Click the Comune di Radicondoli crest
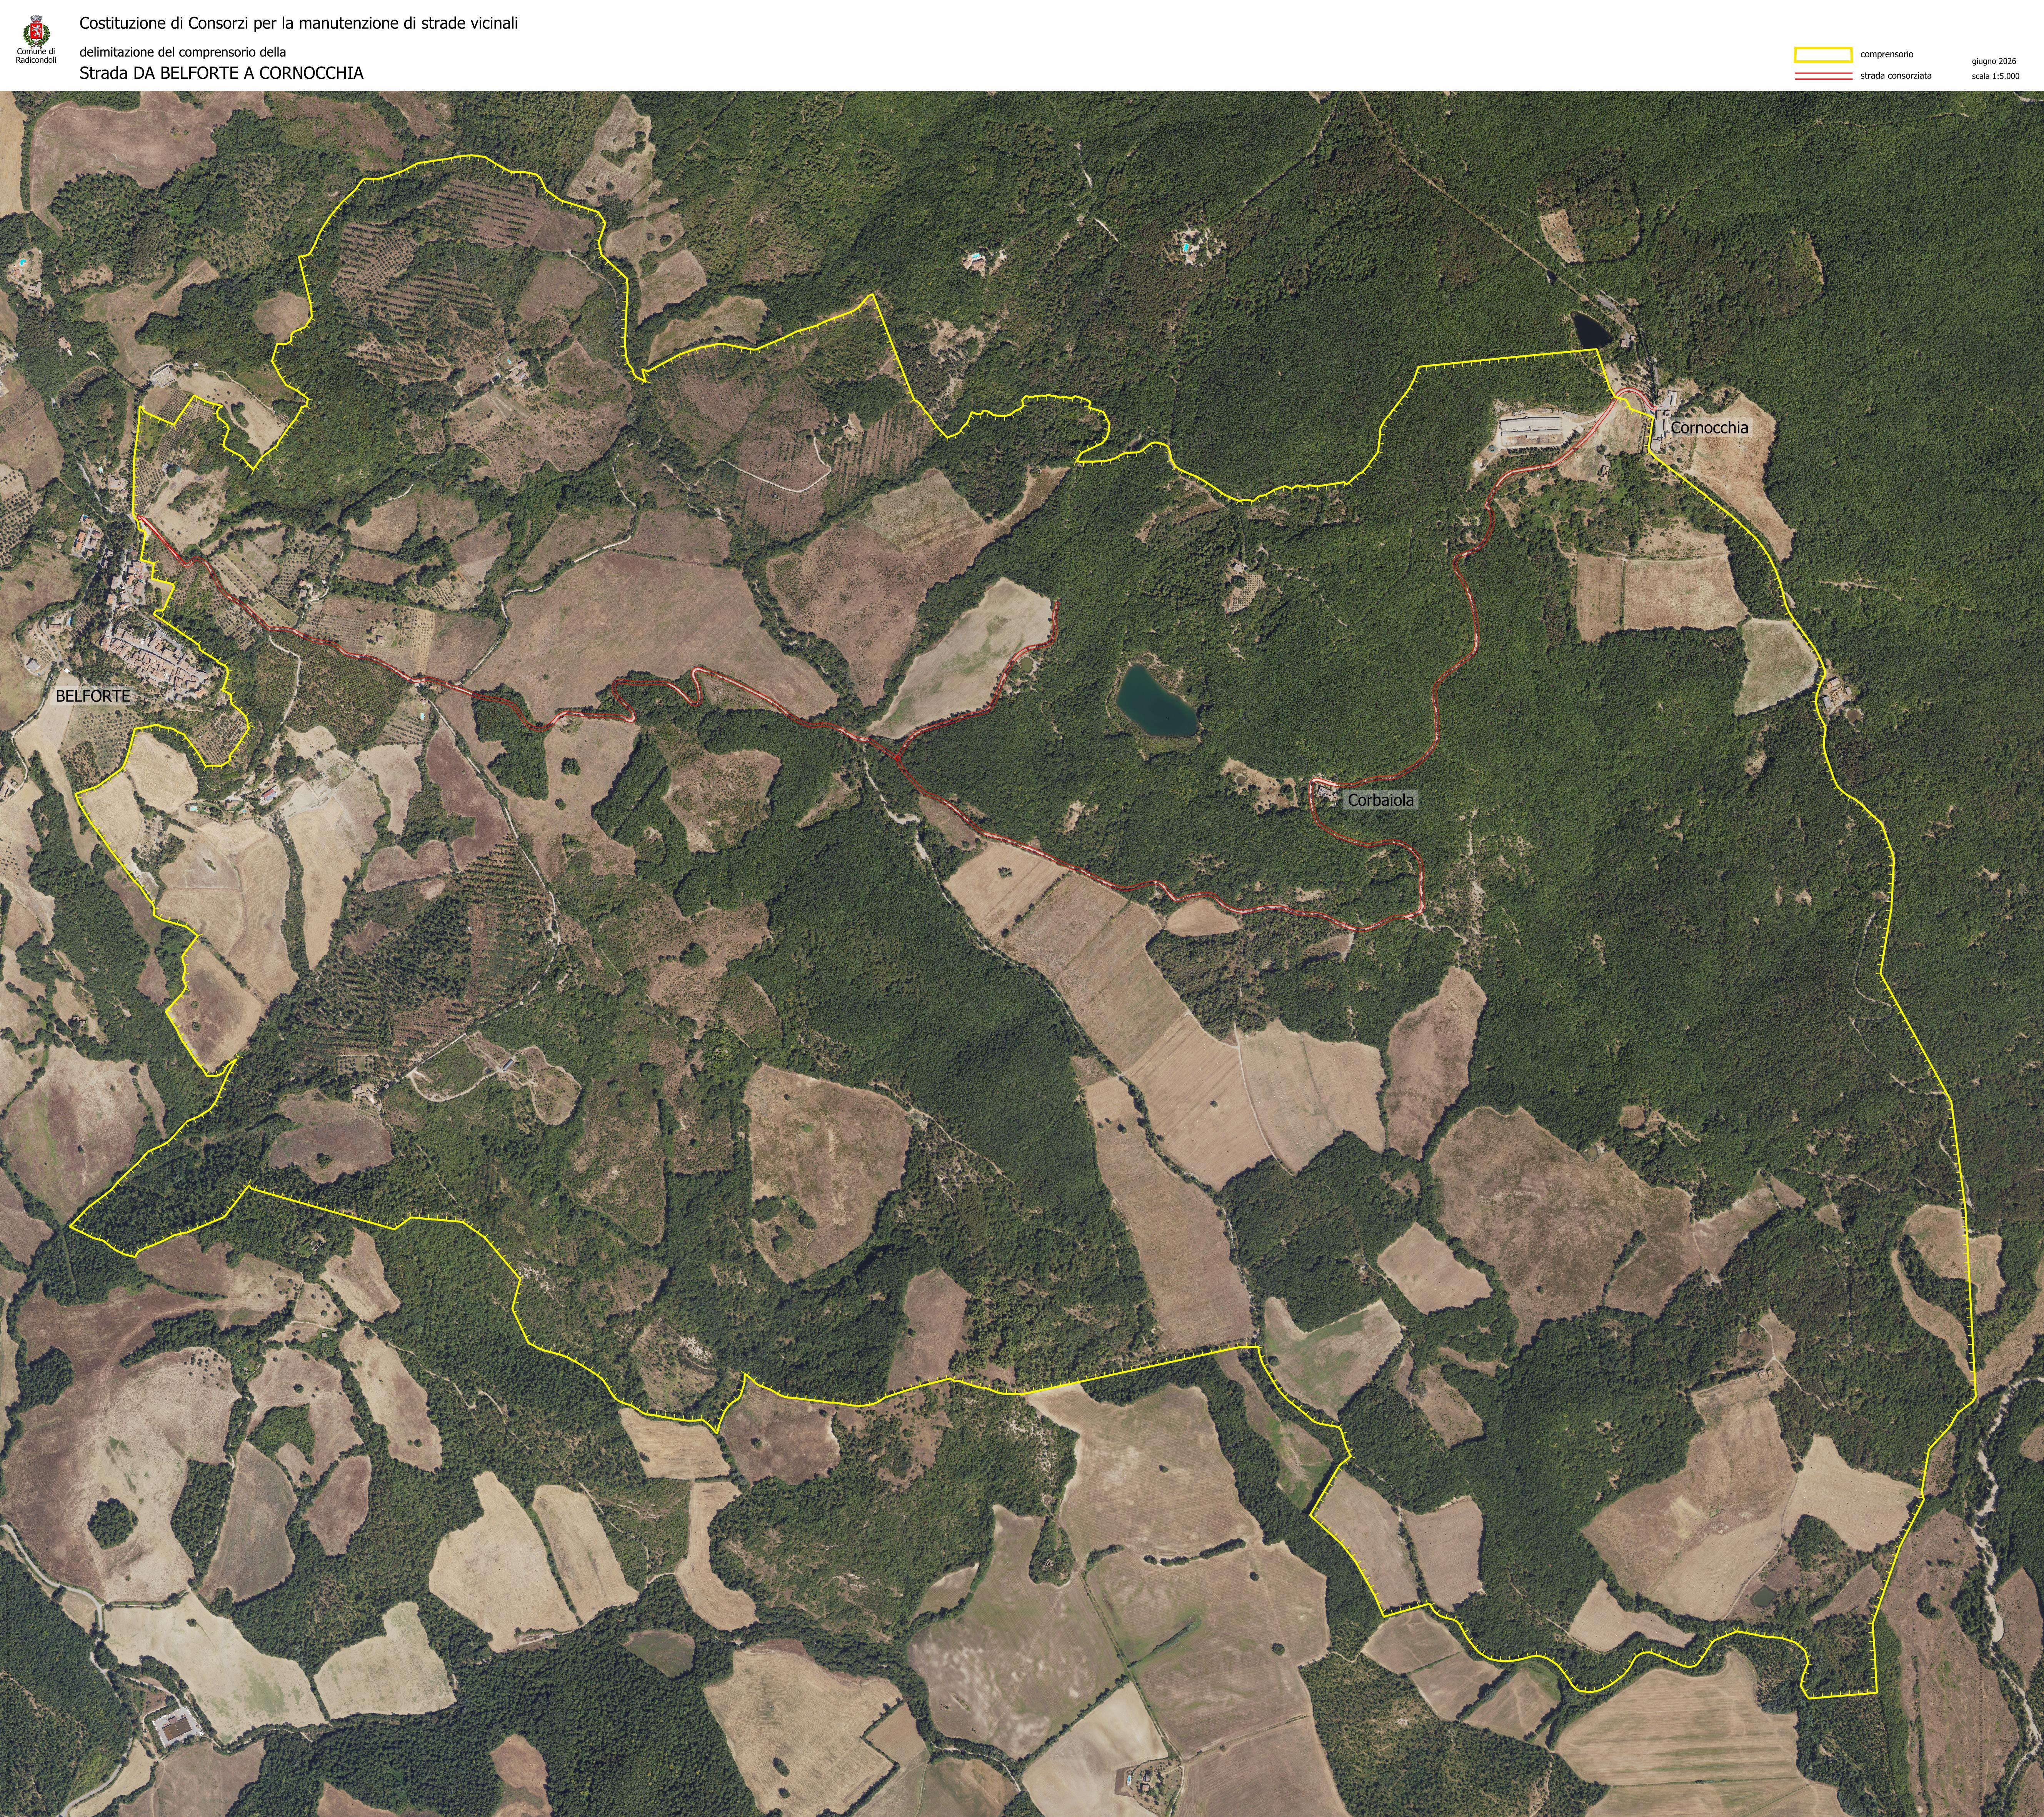The height and width of the screenshot is (1817, 2044). [x=36, y=31]
